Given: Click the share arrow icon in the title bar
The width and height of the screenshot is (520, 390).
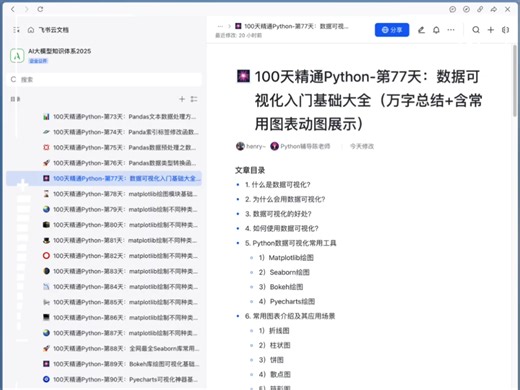Looking at the screenshot, I should point(494,9).
